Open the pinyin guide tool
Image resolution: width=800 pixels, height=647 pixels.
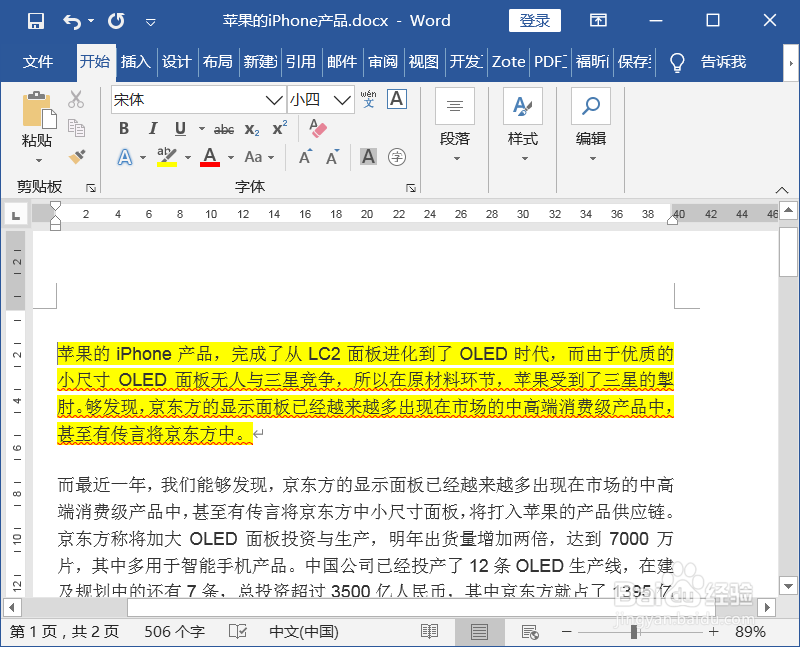(367, 98)
